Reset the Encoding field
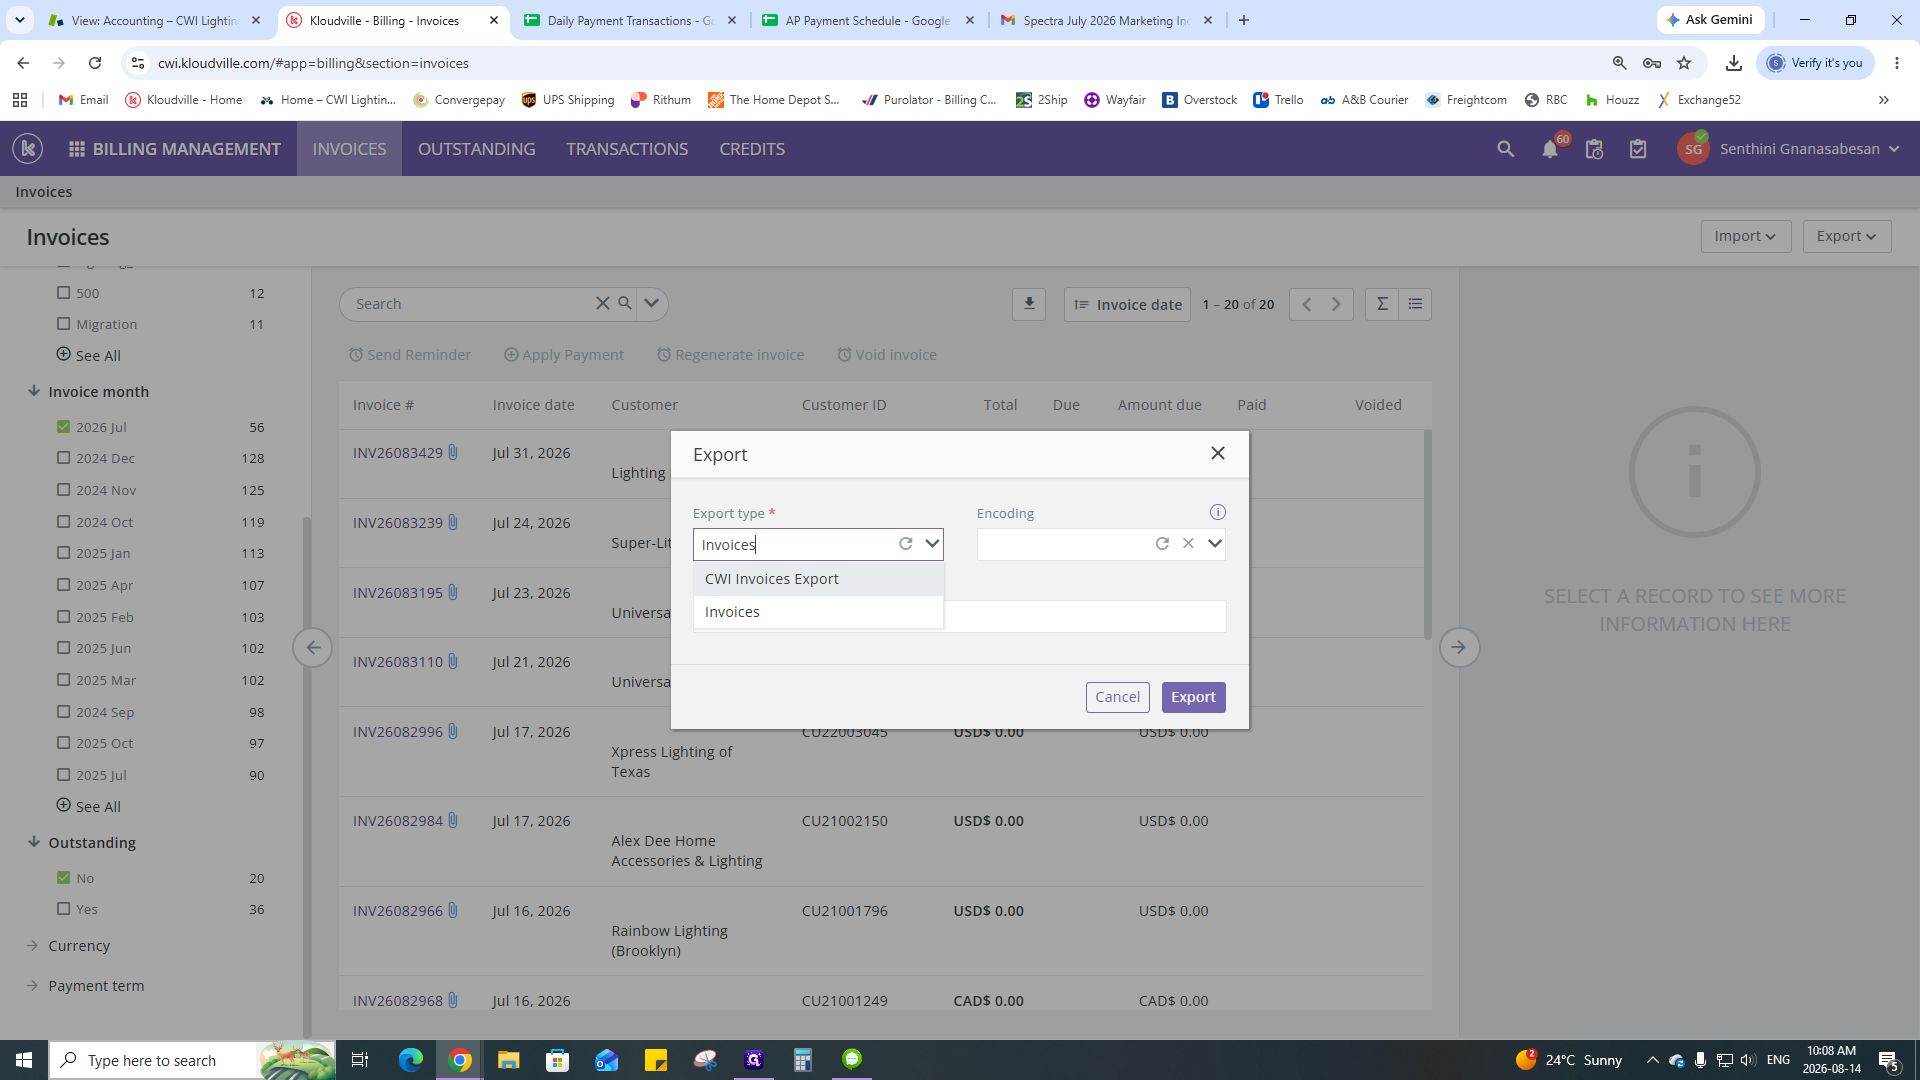 (x=1161, y=544)
